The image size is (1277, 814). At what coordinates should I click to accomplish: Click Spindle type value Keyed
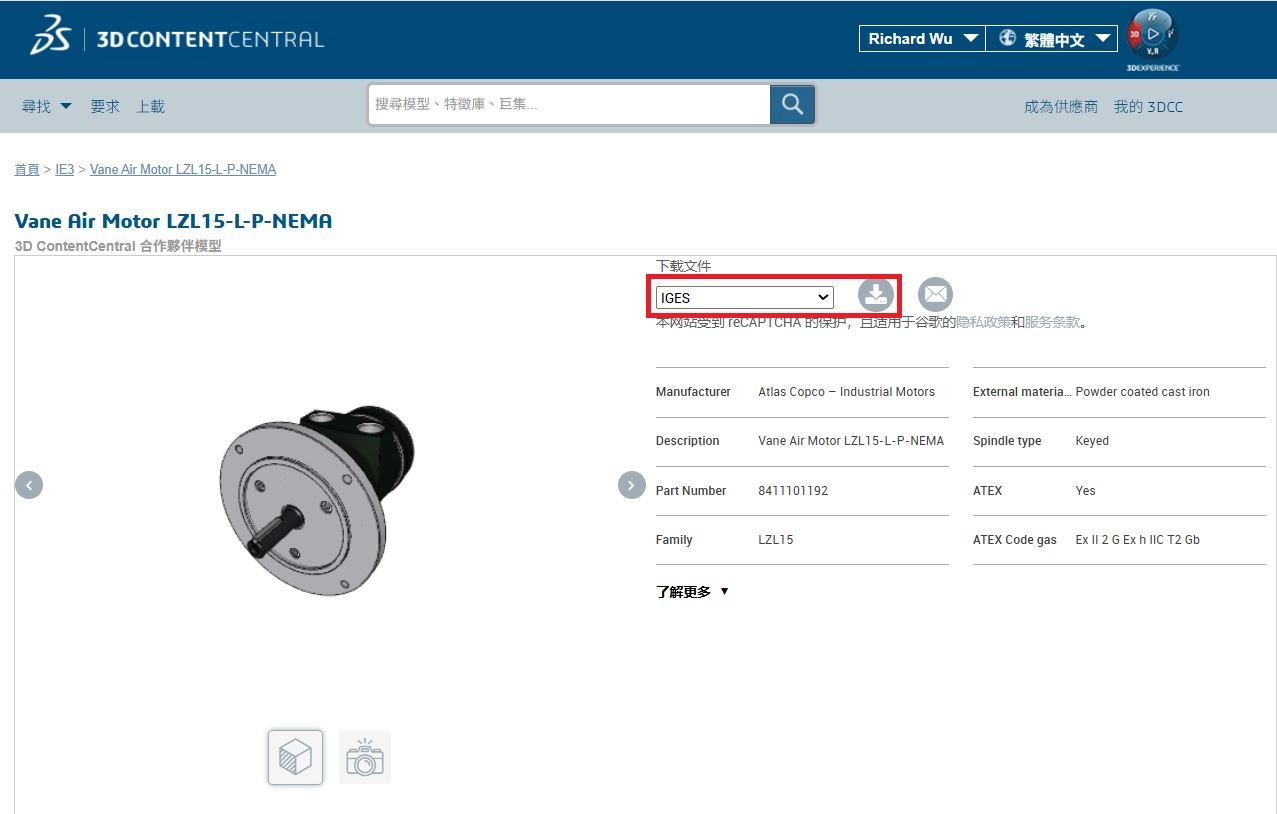(x=1092, y=441)
